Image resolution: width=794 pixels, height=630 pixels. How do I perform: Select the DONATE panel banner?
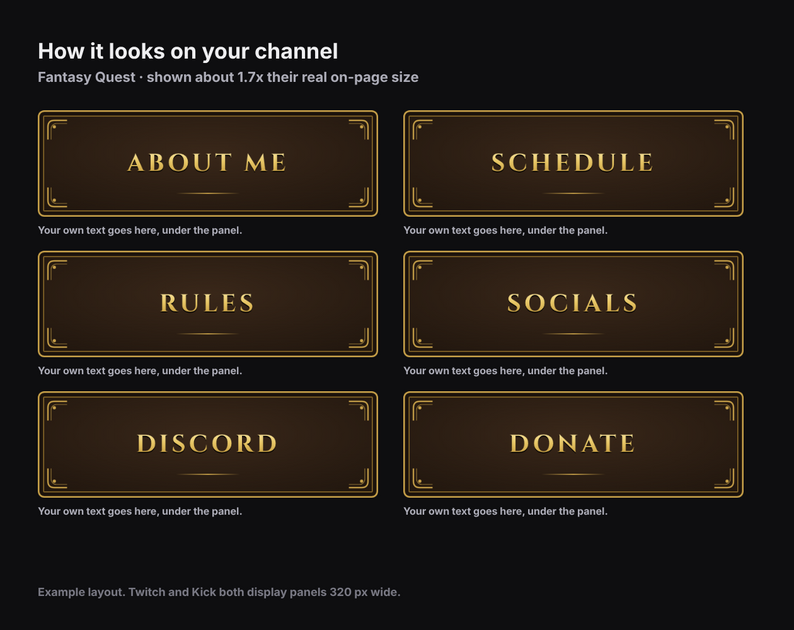(x=573, y=444)
